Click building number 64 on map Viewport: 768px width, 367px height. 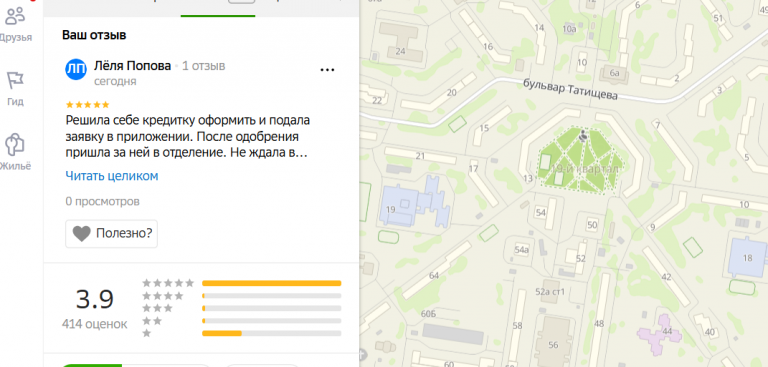(x=434, y=275)
